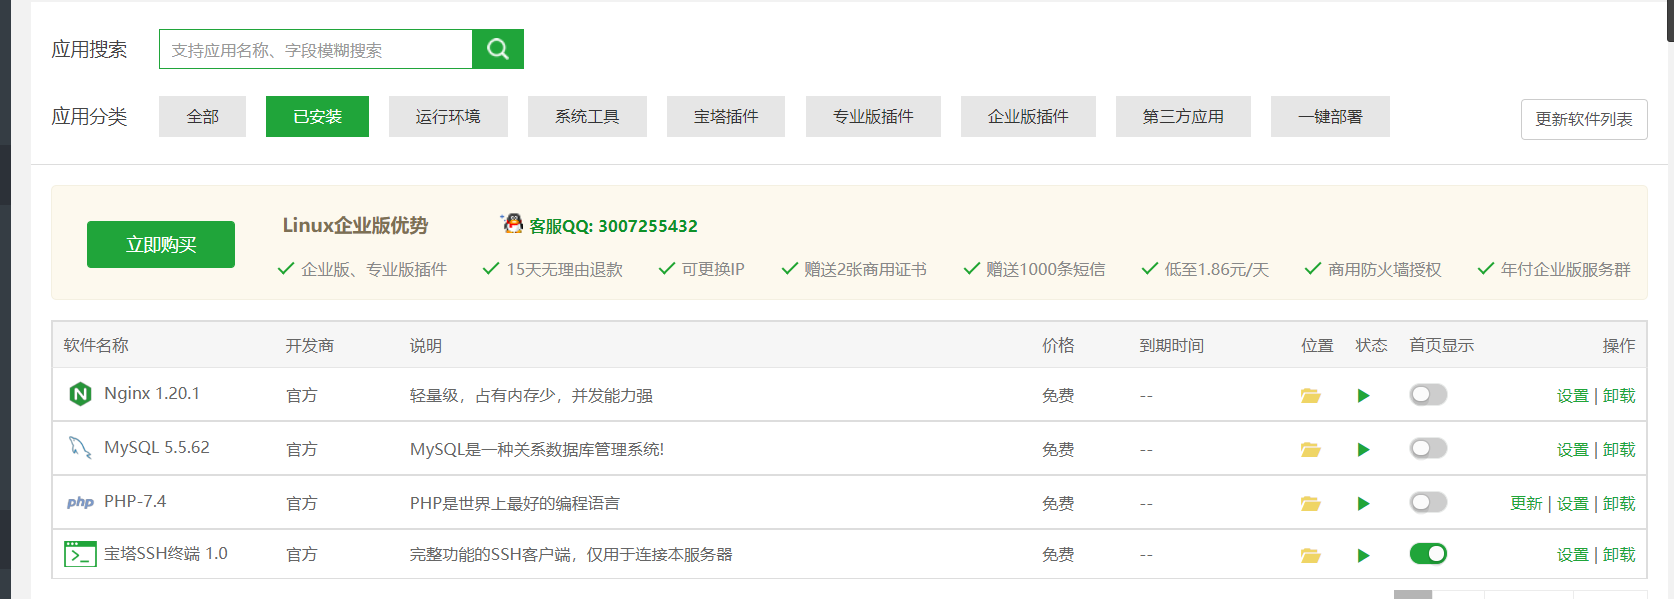
Task: Open Nginx 1.20.1 folder location icon
Action: [x=1310, y=396]
